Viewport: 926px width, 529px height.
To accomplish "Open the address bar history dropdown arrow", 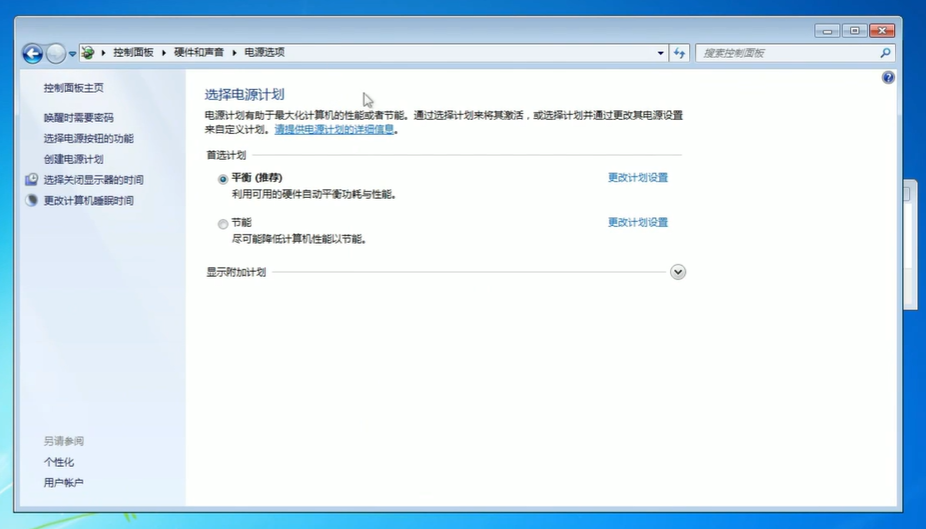I will pyautogui.click(x=660, y=53).
